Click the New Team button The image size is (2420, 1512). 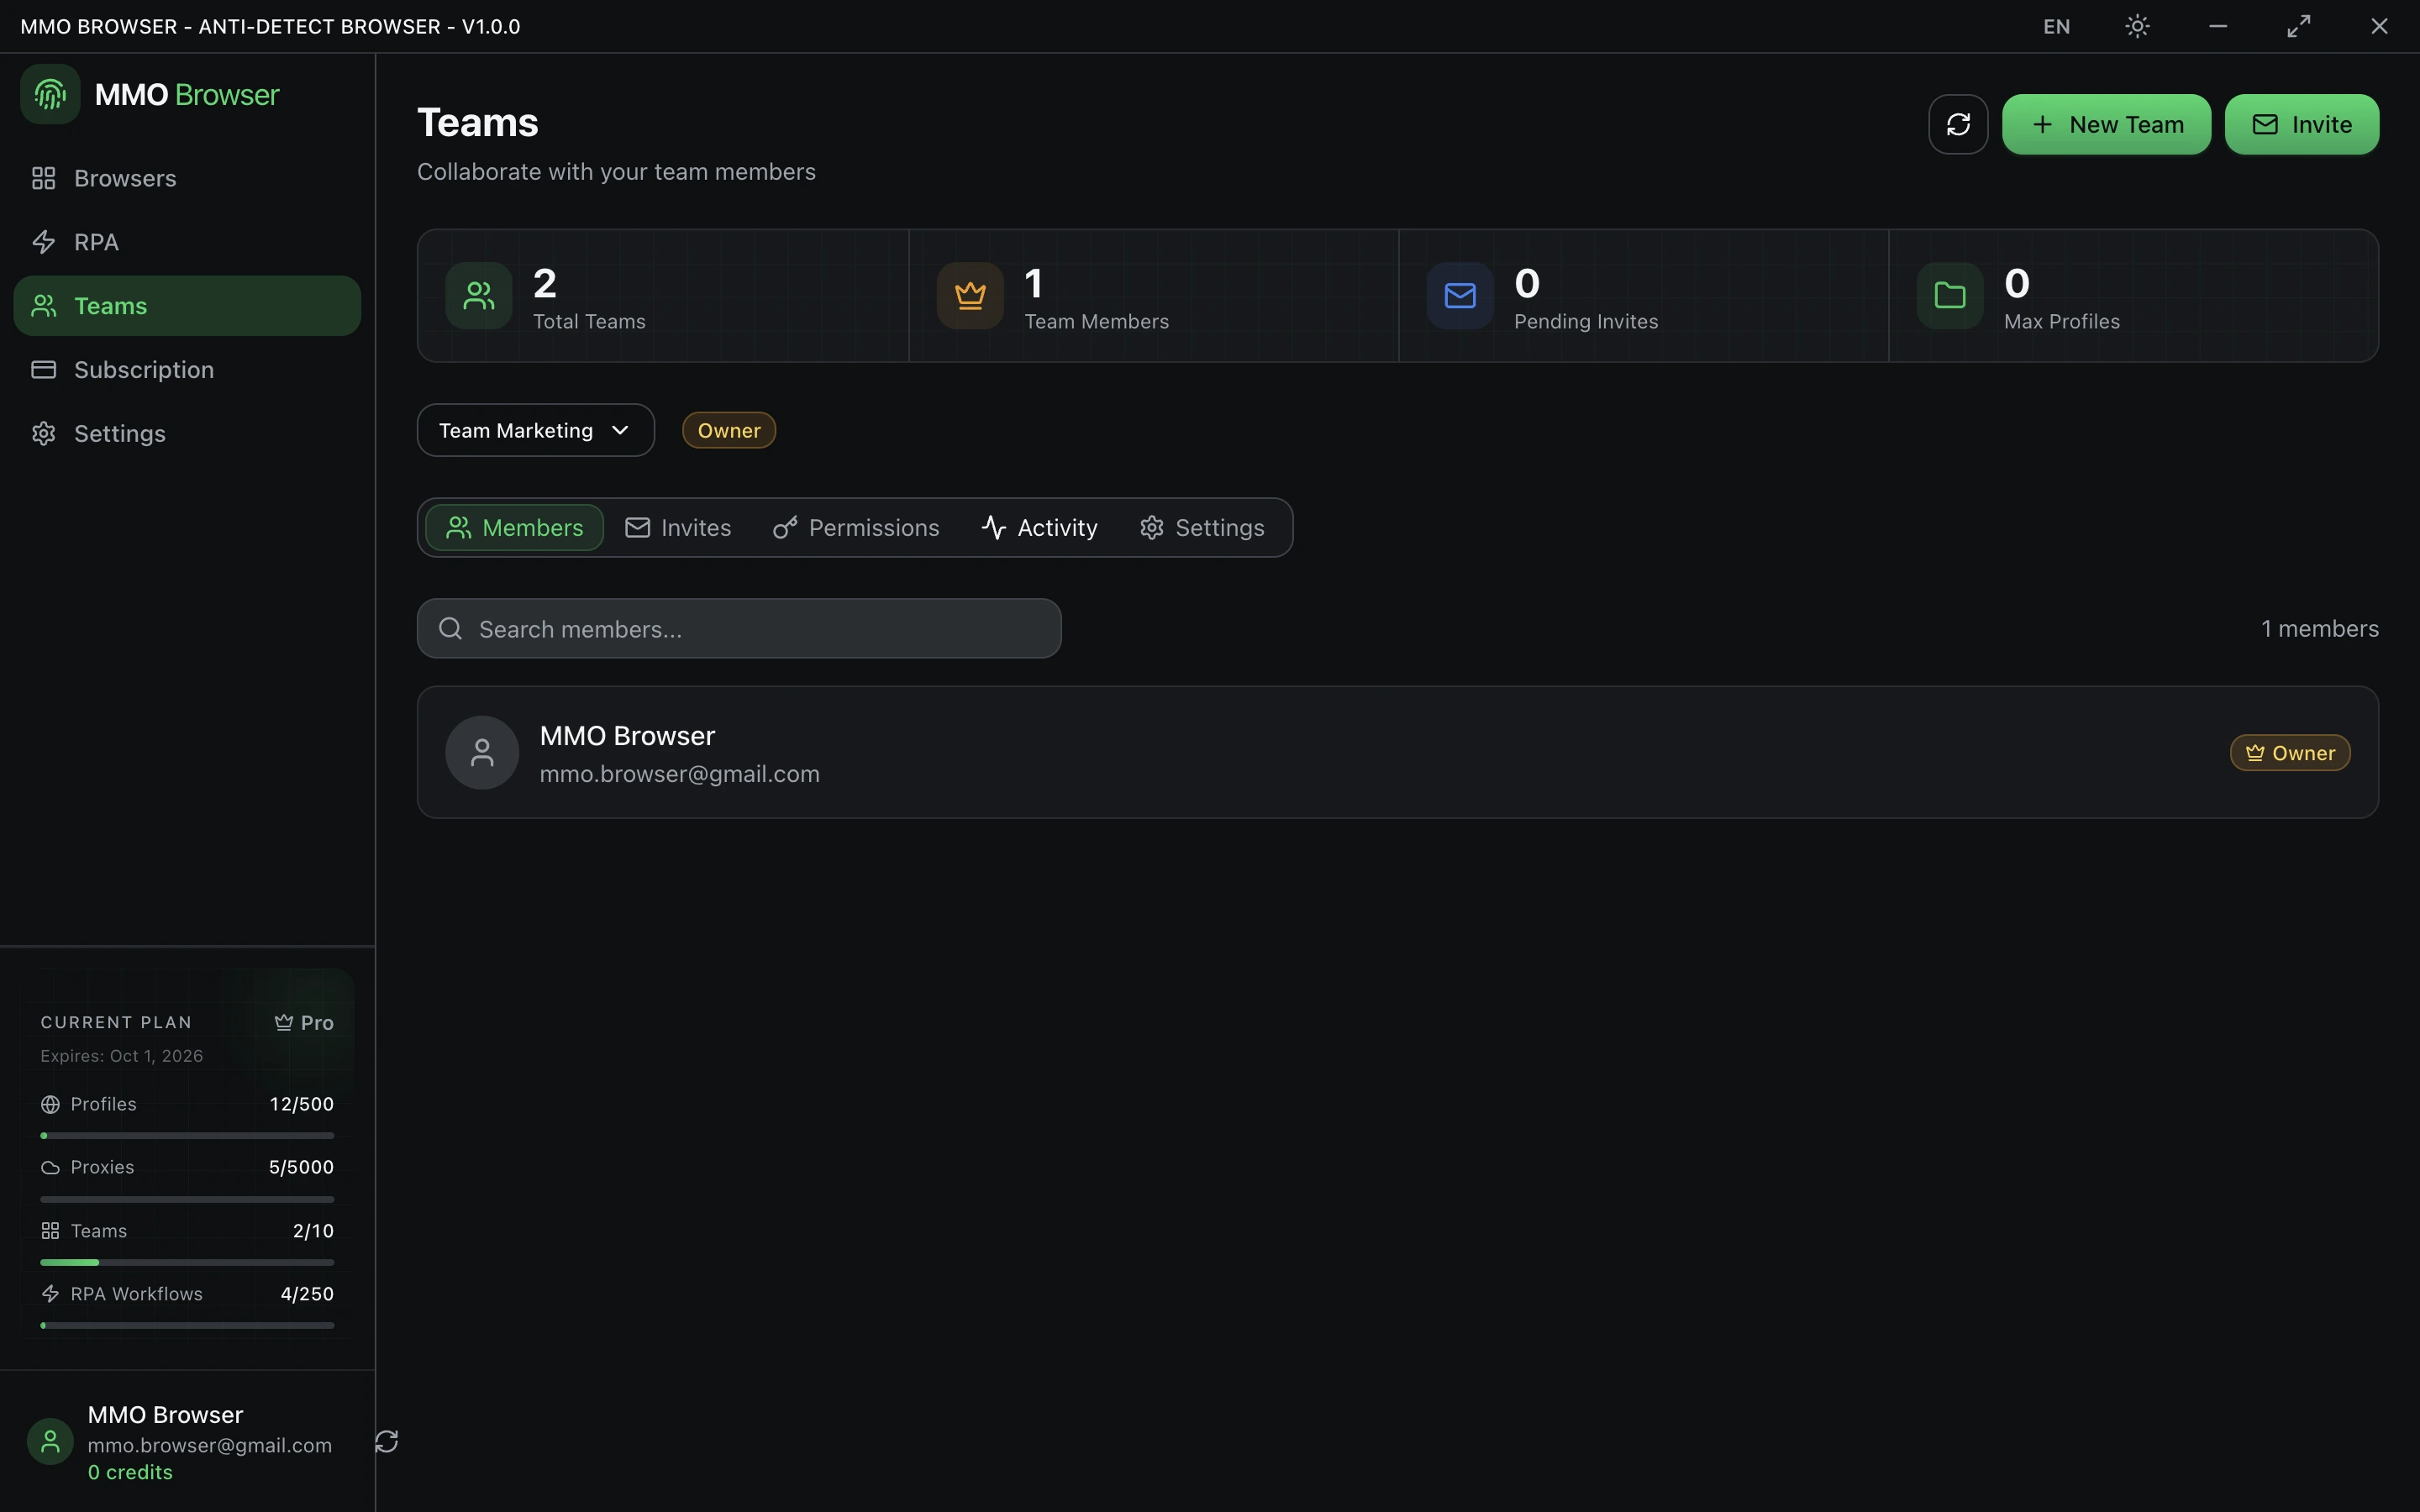pyautogui.click(x=2106, y=124)
